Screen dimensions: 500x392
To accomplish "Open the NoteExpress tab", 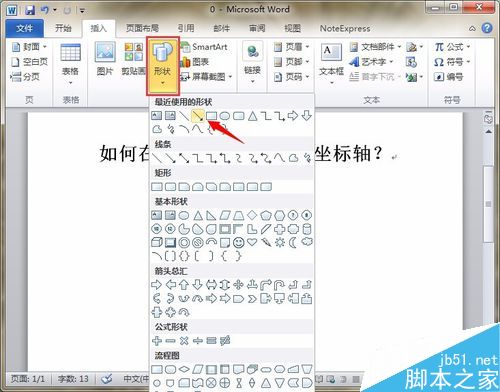I will (345, 28).
